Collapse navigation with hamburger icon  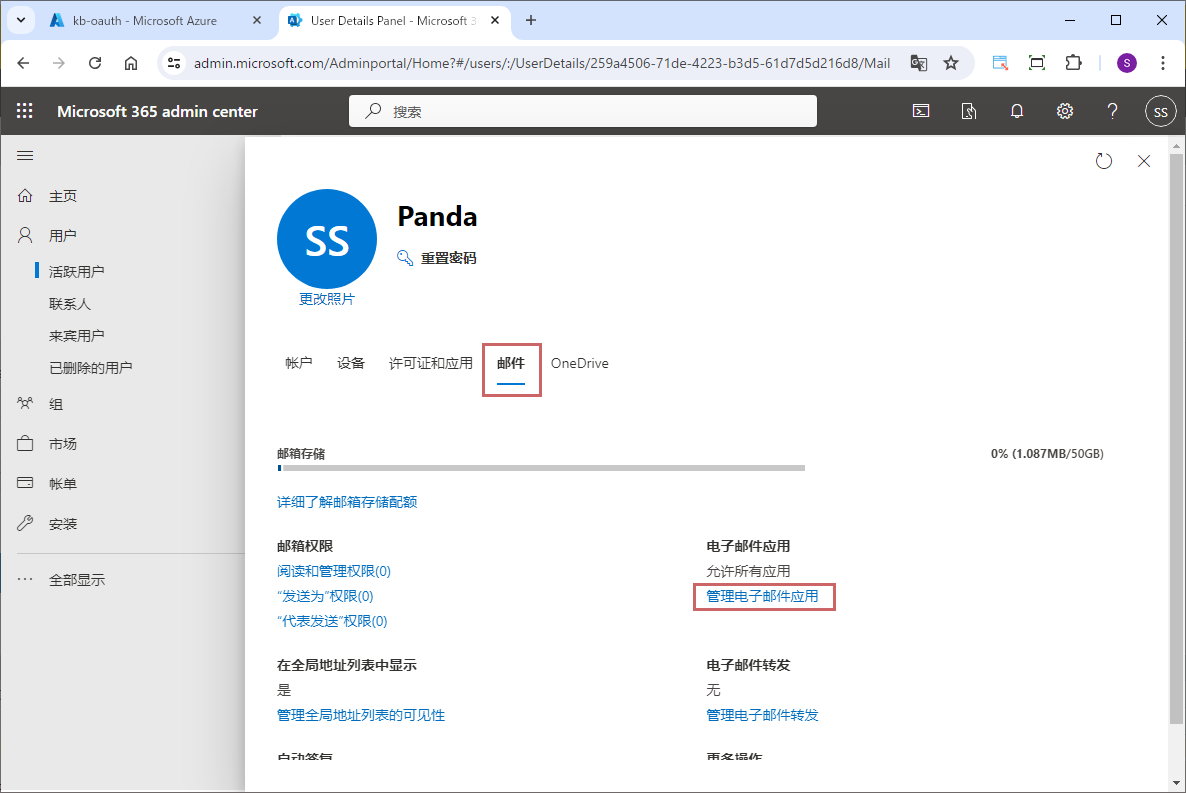click(x=25, y=155)
